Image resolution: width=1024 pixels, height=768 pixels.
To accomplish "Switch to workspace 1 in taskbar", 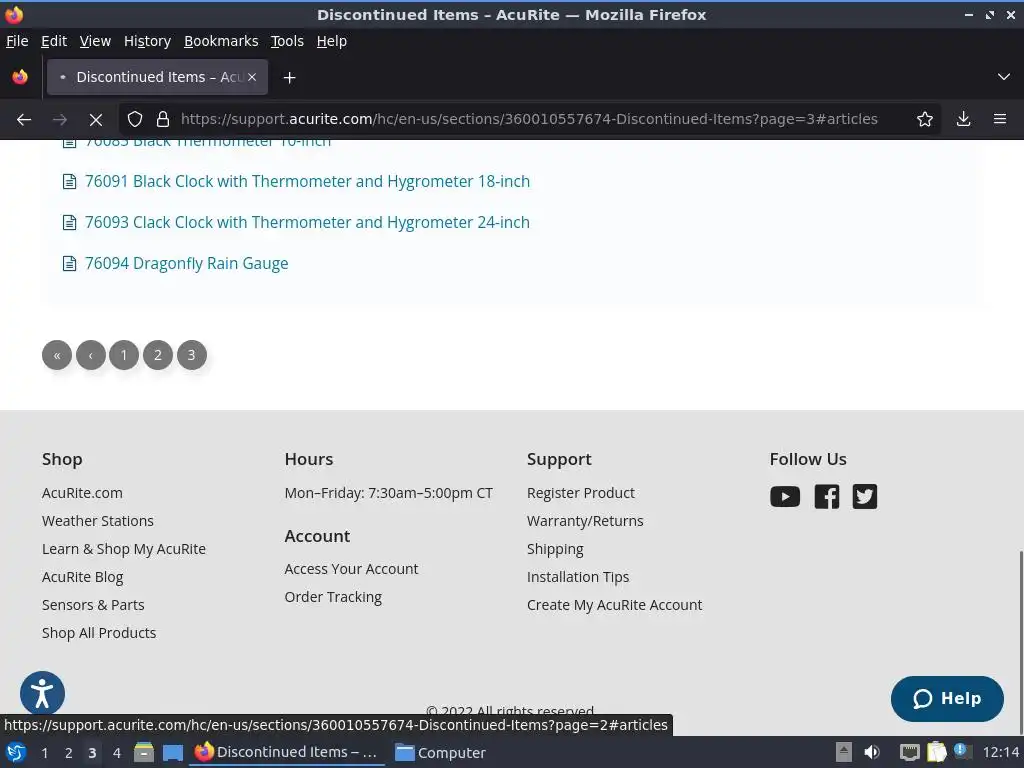I will (x=44, y=753).
